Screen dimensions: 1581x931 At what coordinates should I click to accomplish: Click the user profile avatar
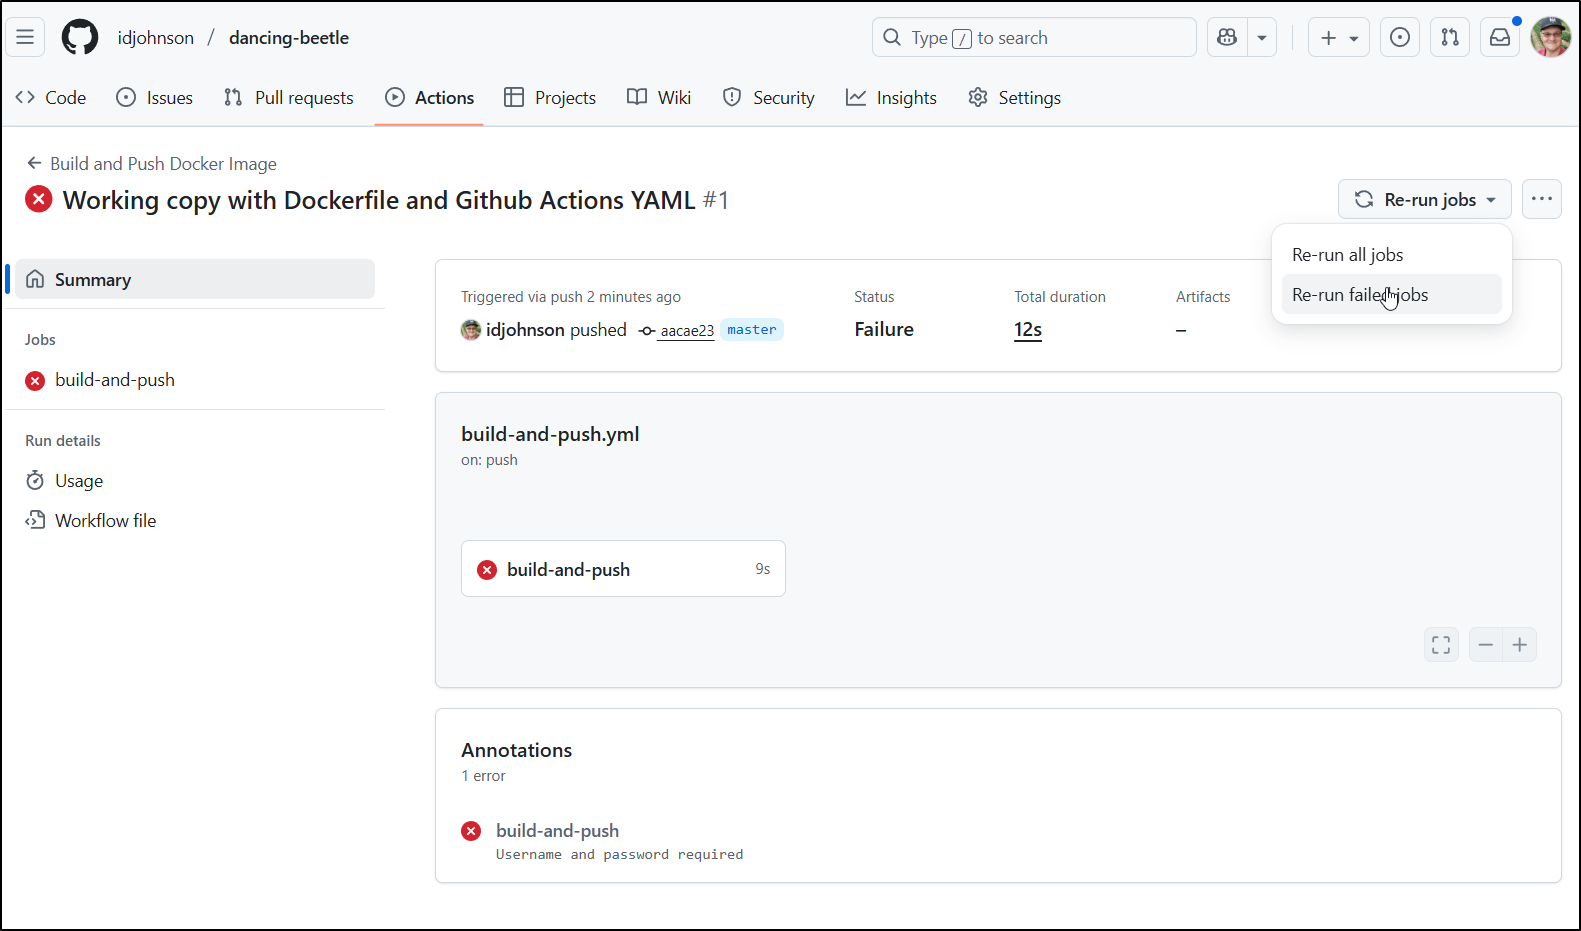tap(1550, 37)
